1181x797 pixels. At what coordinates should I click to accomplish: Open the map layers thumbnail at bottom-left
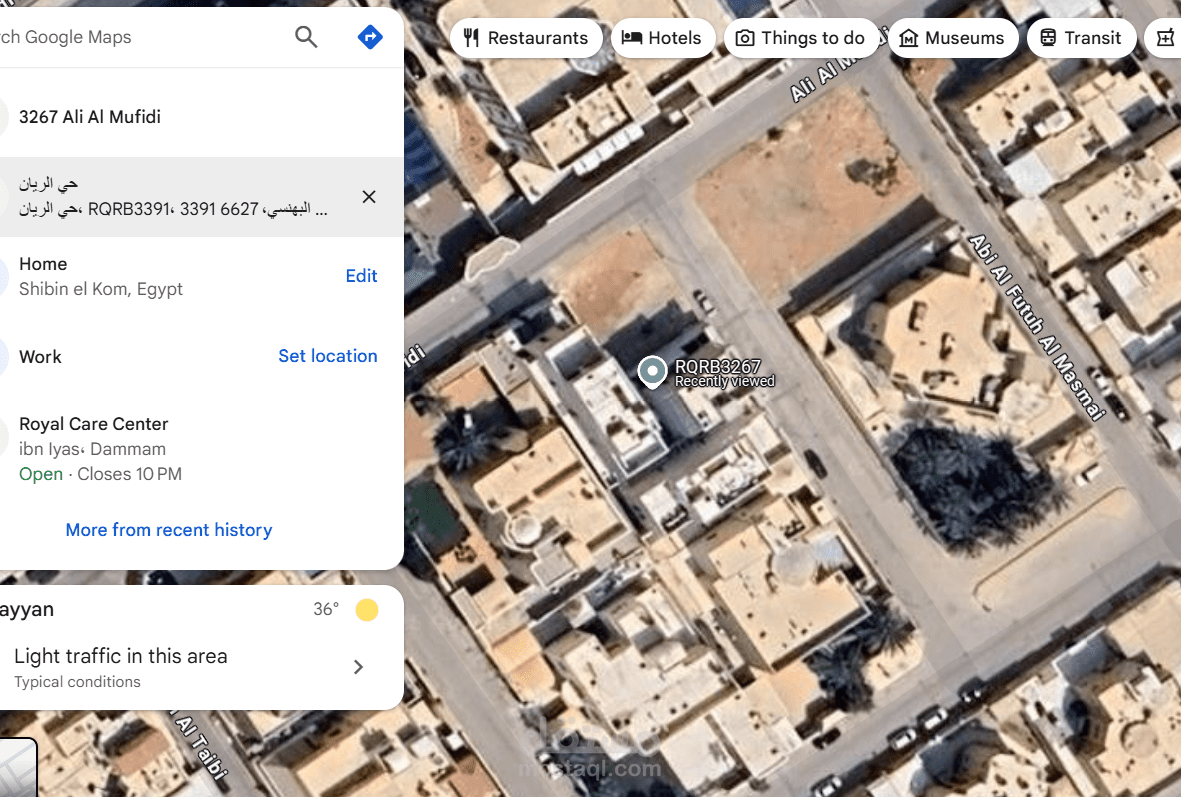coord(18,768)
